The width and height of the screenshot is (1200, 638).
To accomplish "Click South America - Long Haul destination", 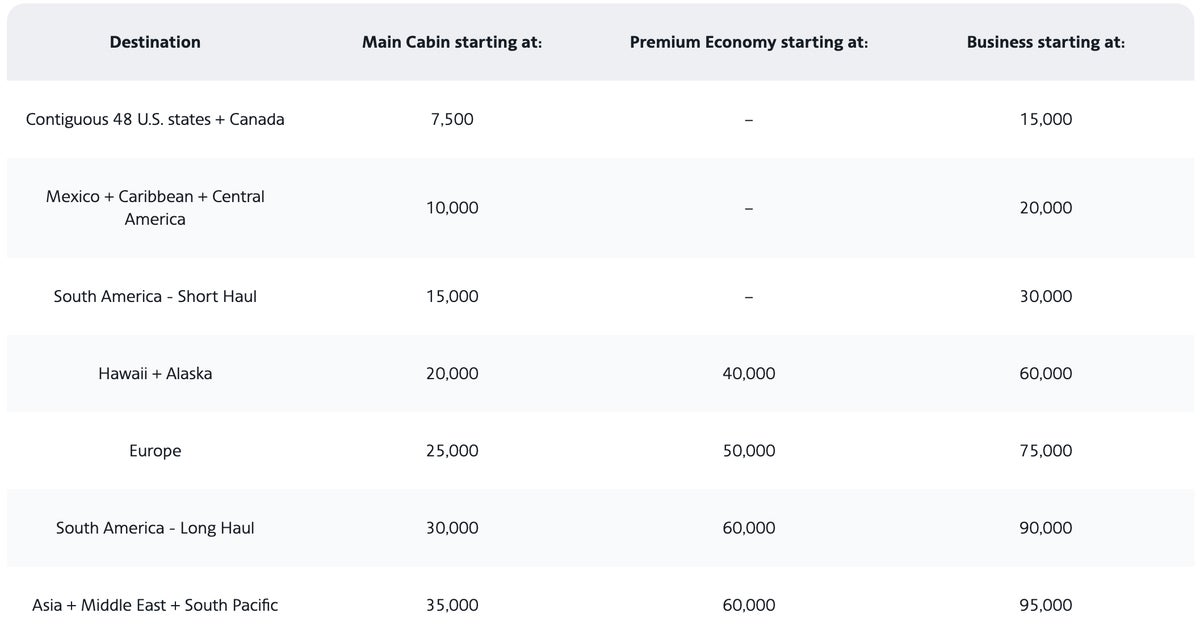I will pyautogui.click(x=155, y=528).
